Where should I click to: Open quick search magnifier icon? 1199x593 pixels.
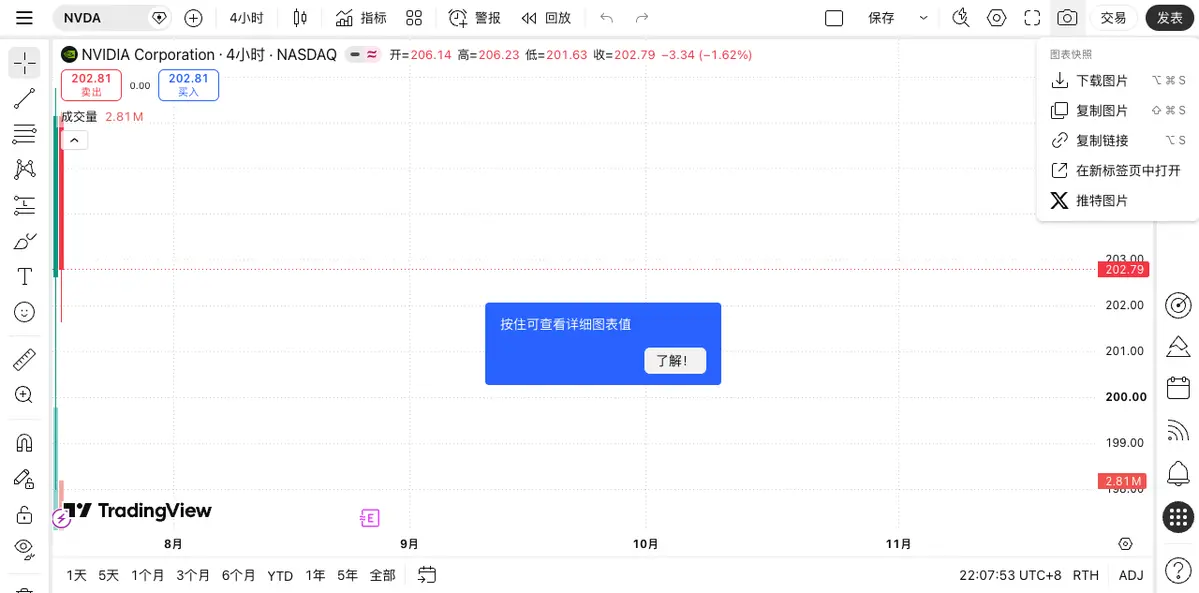(961, 18)
